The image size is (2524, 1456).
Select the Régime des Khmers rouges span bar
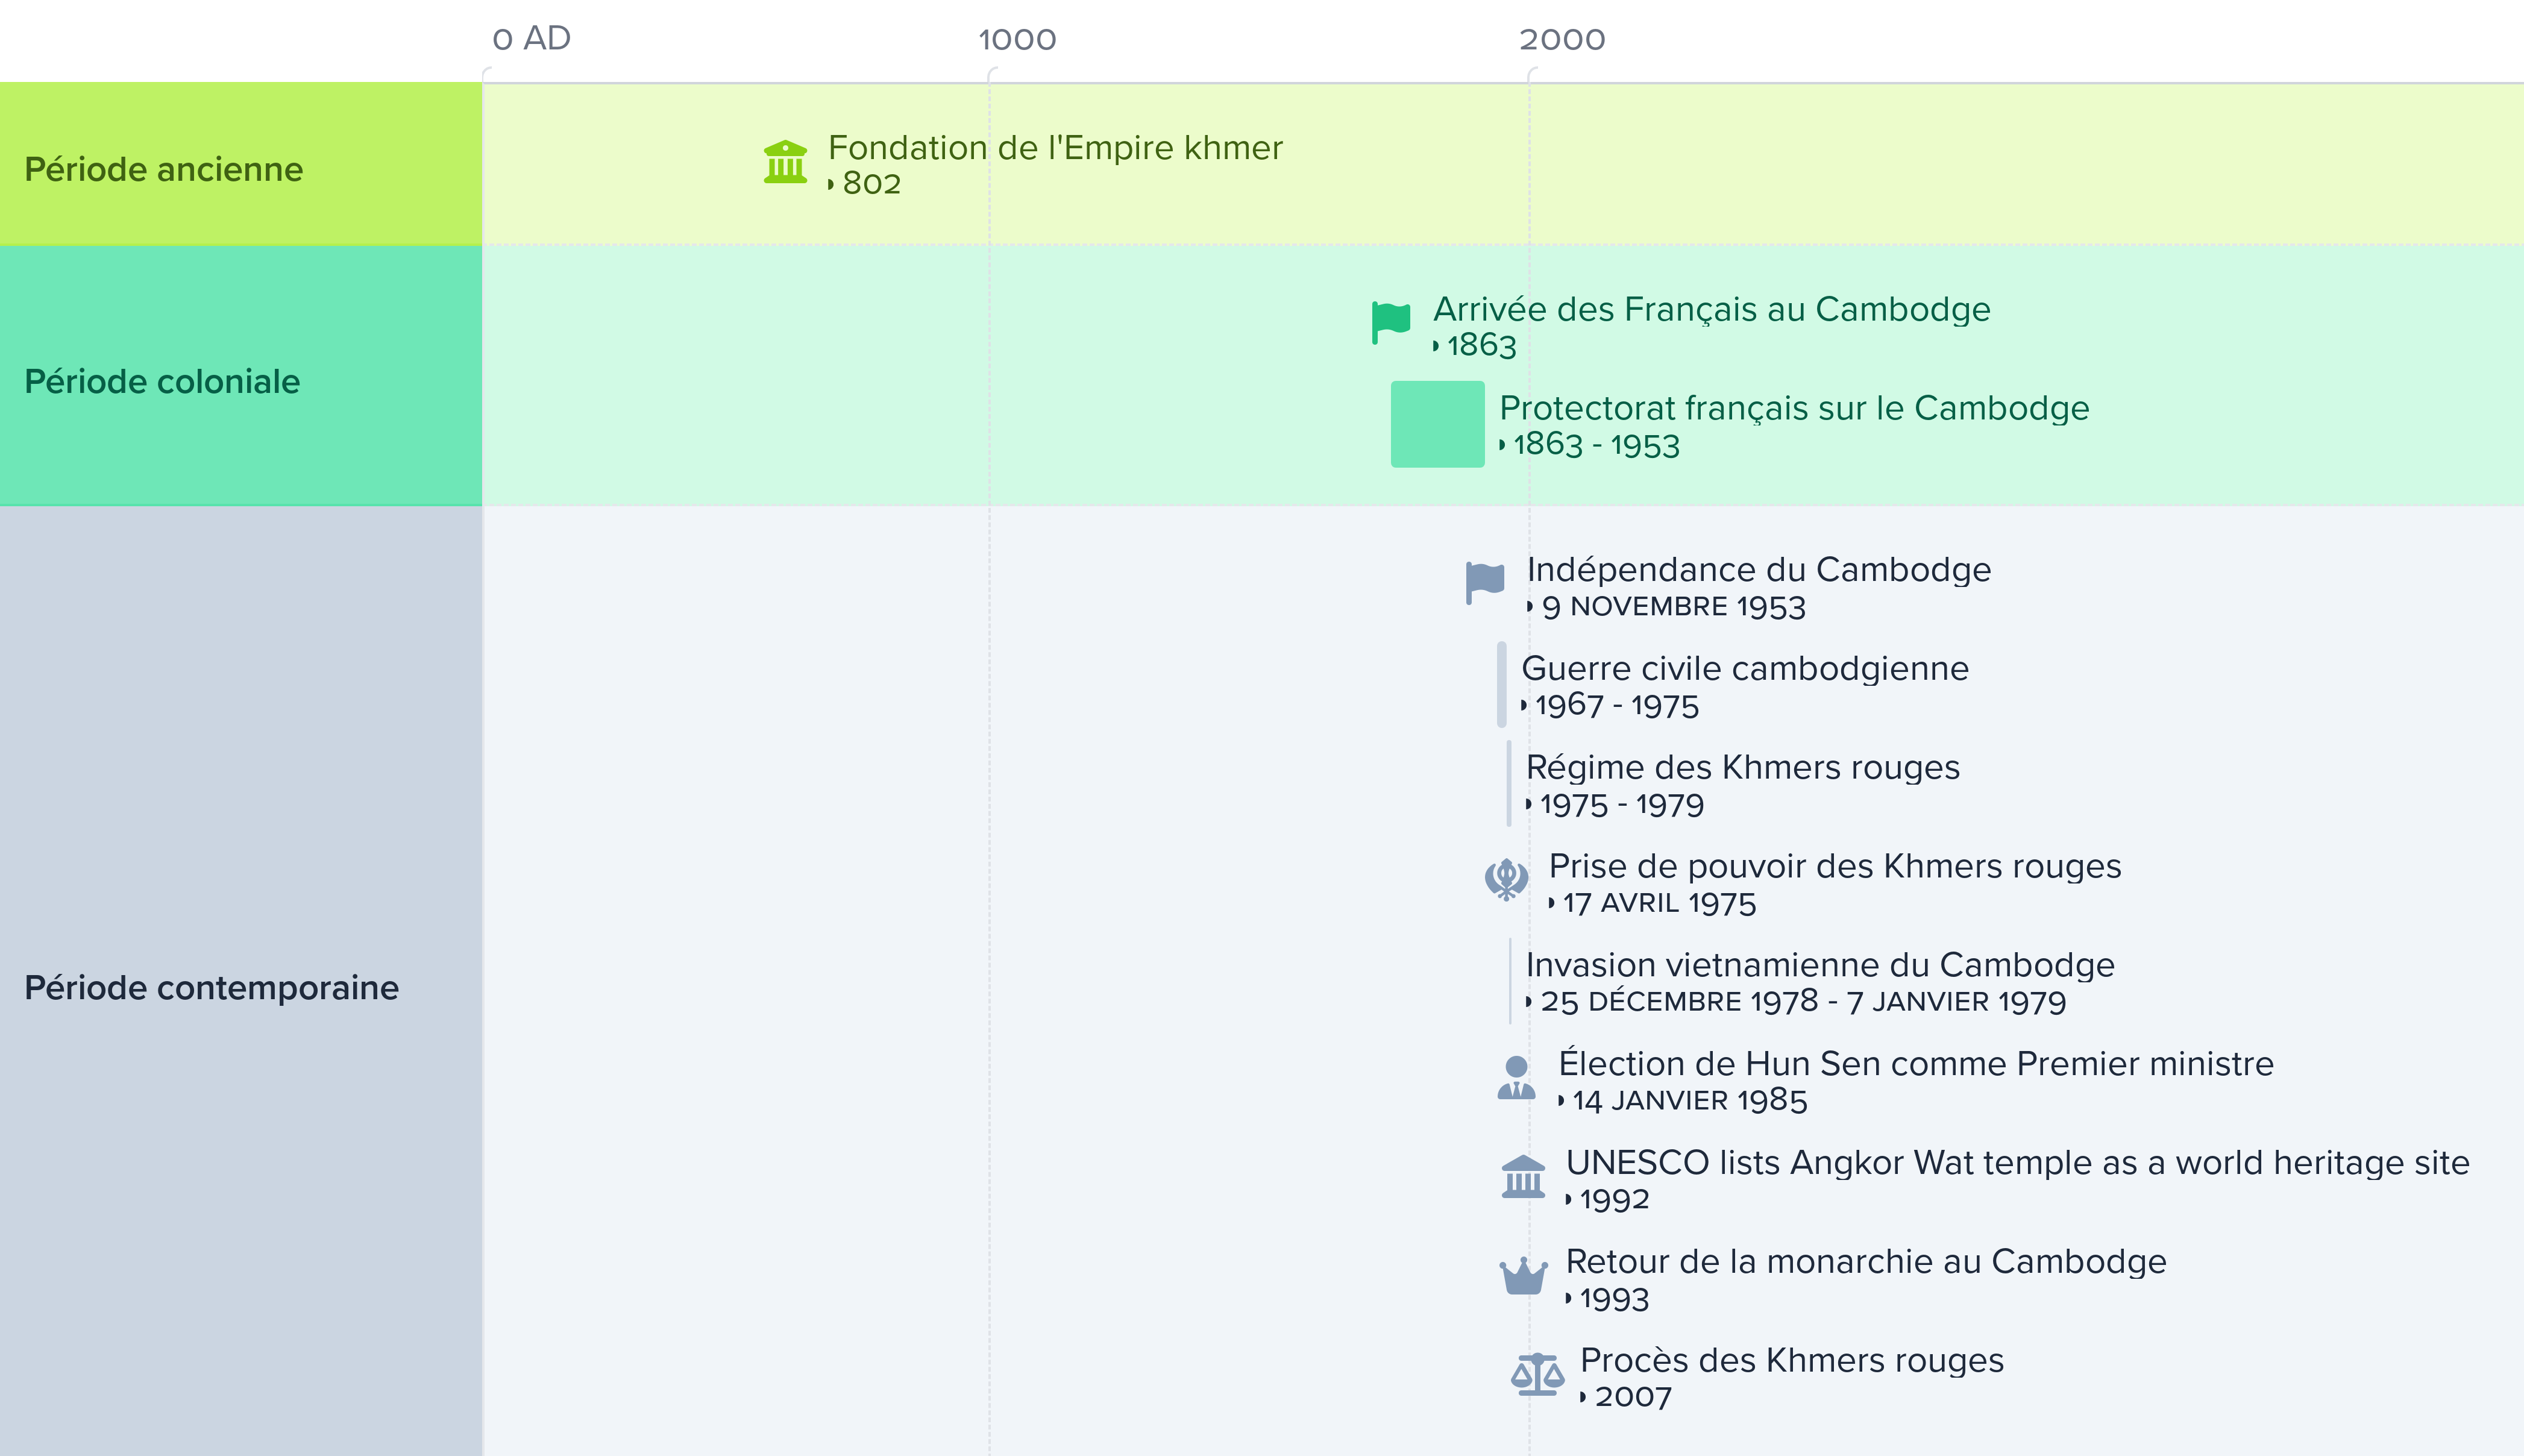pyautogui.click(x=1508, y=783)
